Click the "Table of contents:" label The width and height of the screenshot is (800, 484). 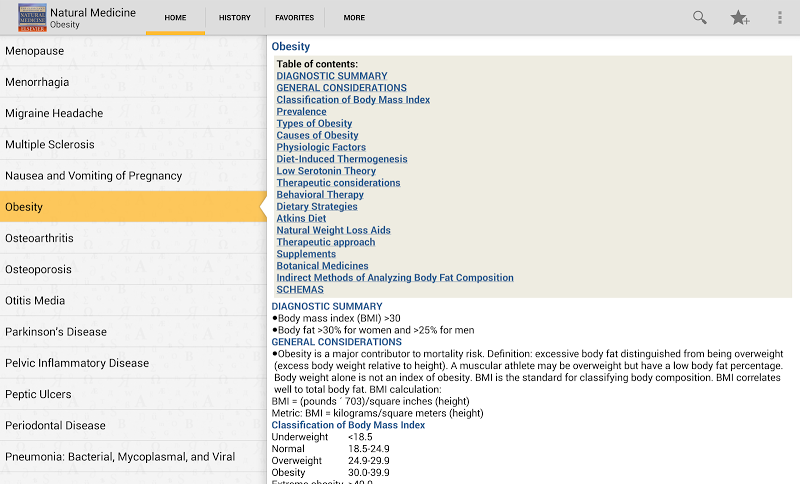pos(317,64)
